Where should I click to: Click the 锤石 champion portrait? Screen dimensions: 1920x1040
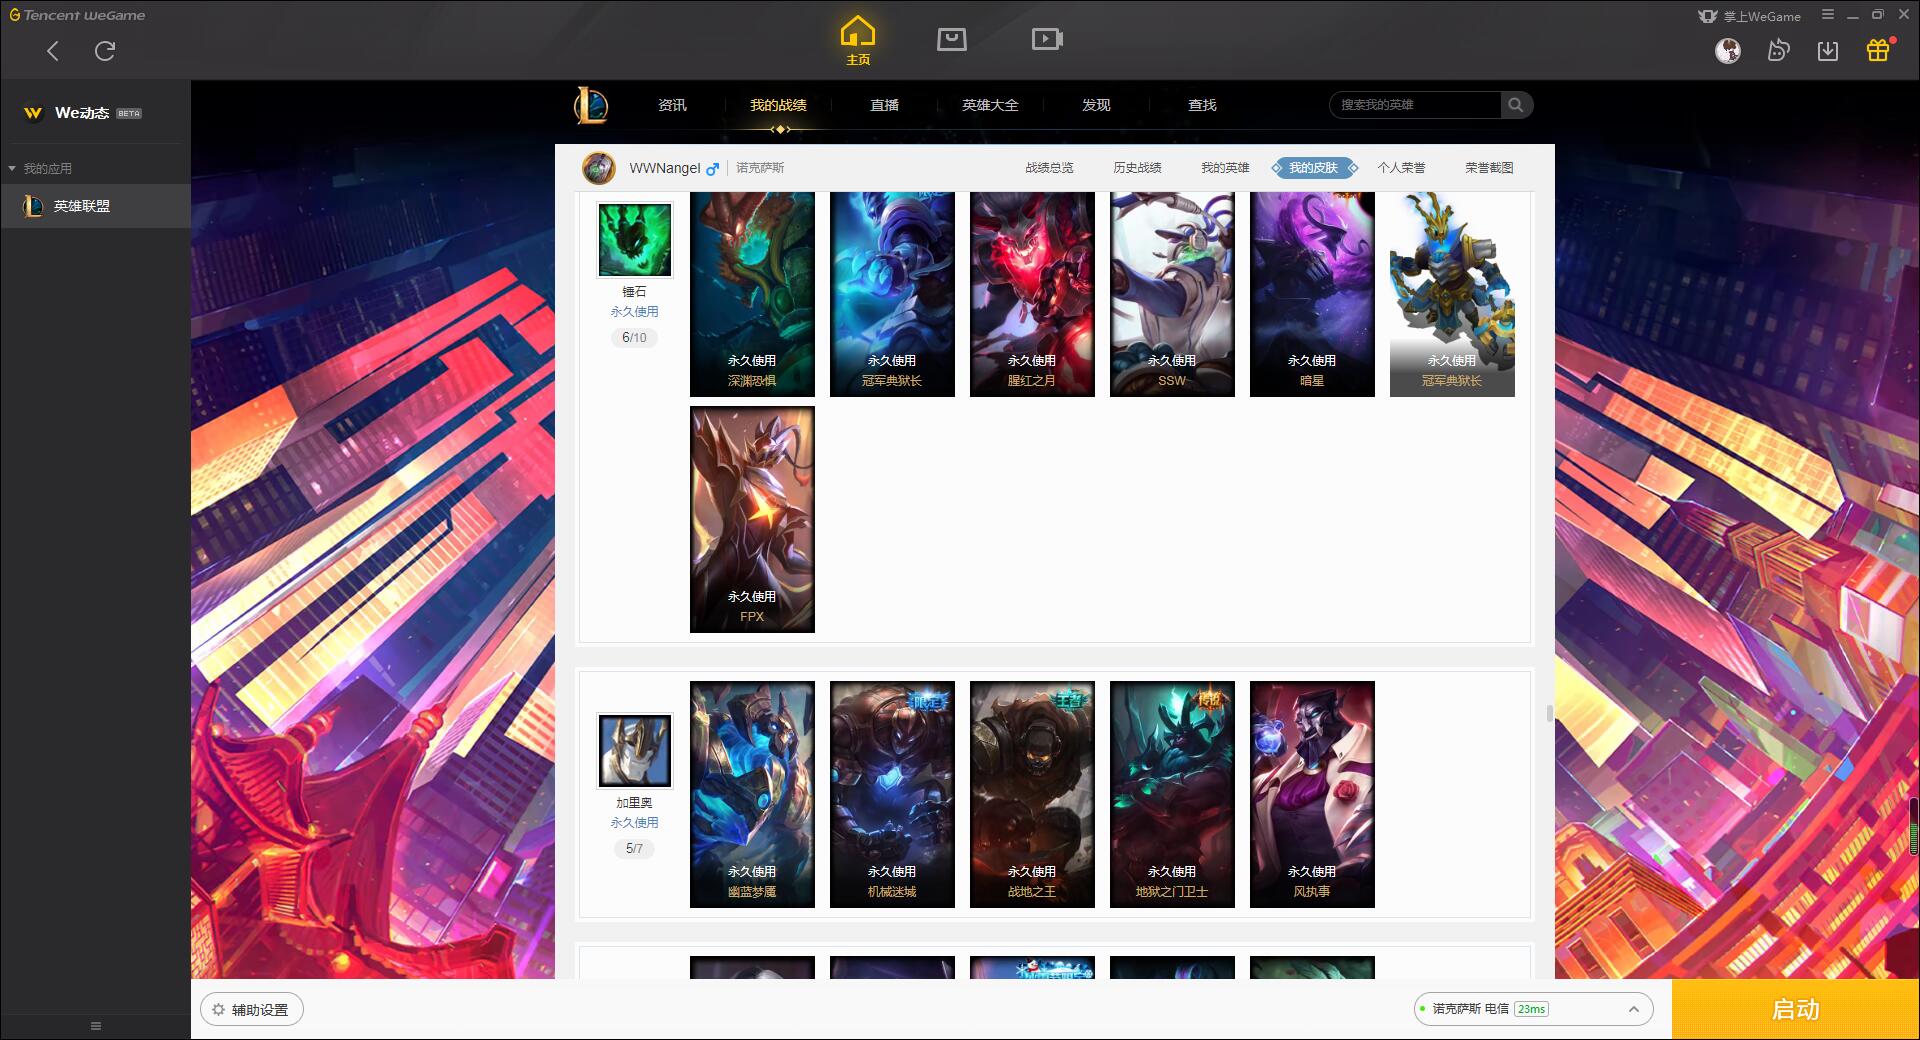635,240
